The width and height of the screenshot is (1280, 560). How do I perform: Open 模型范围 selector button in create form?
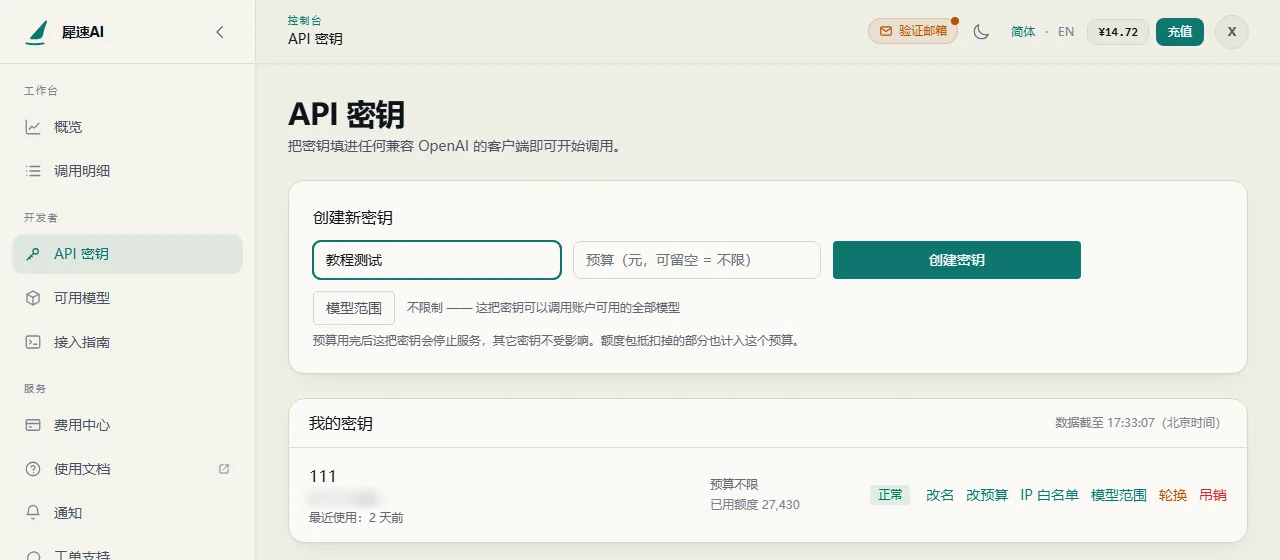pyautogui.click(x=354, y=308)
